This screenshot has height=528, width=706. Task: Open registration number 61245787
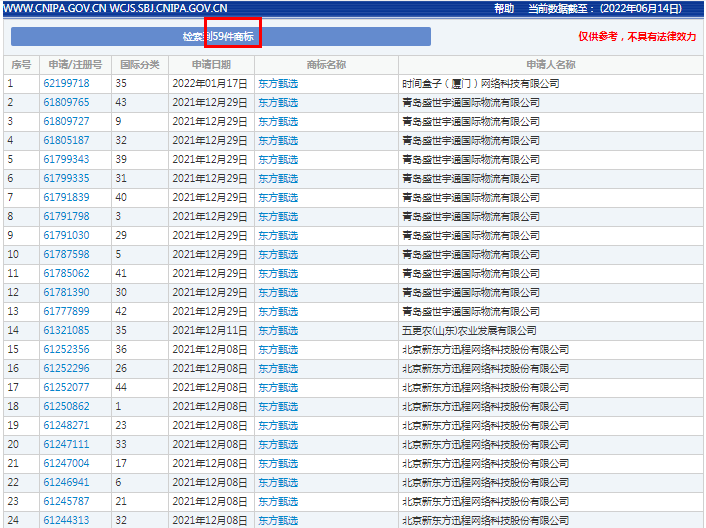[66, 501]
